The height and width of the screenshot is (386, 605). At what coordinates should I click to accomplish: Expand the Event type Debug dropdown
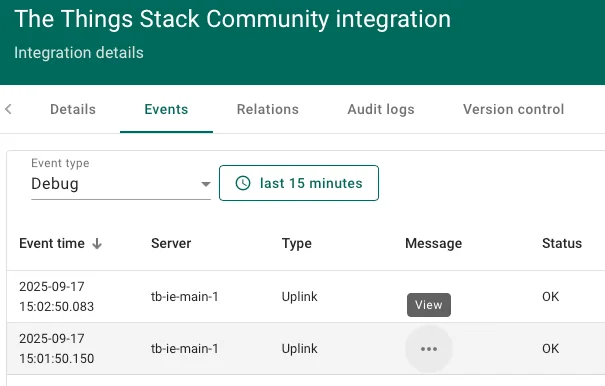click(x=121, y=184)
